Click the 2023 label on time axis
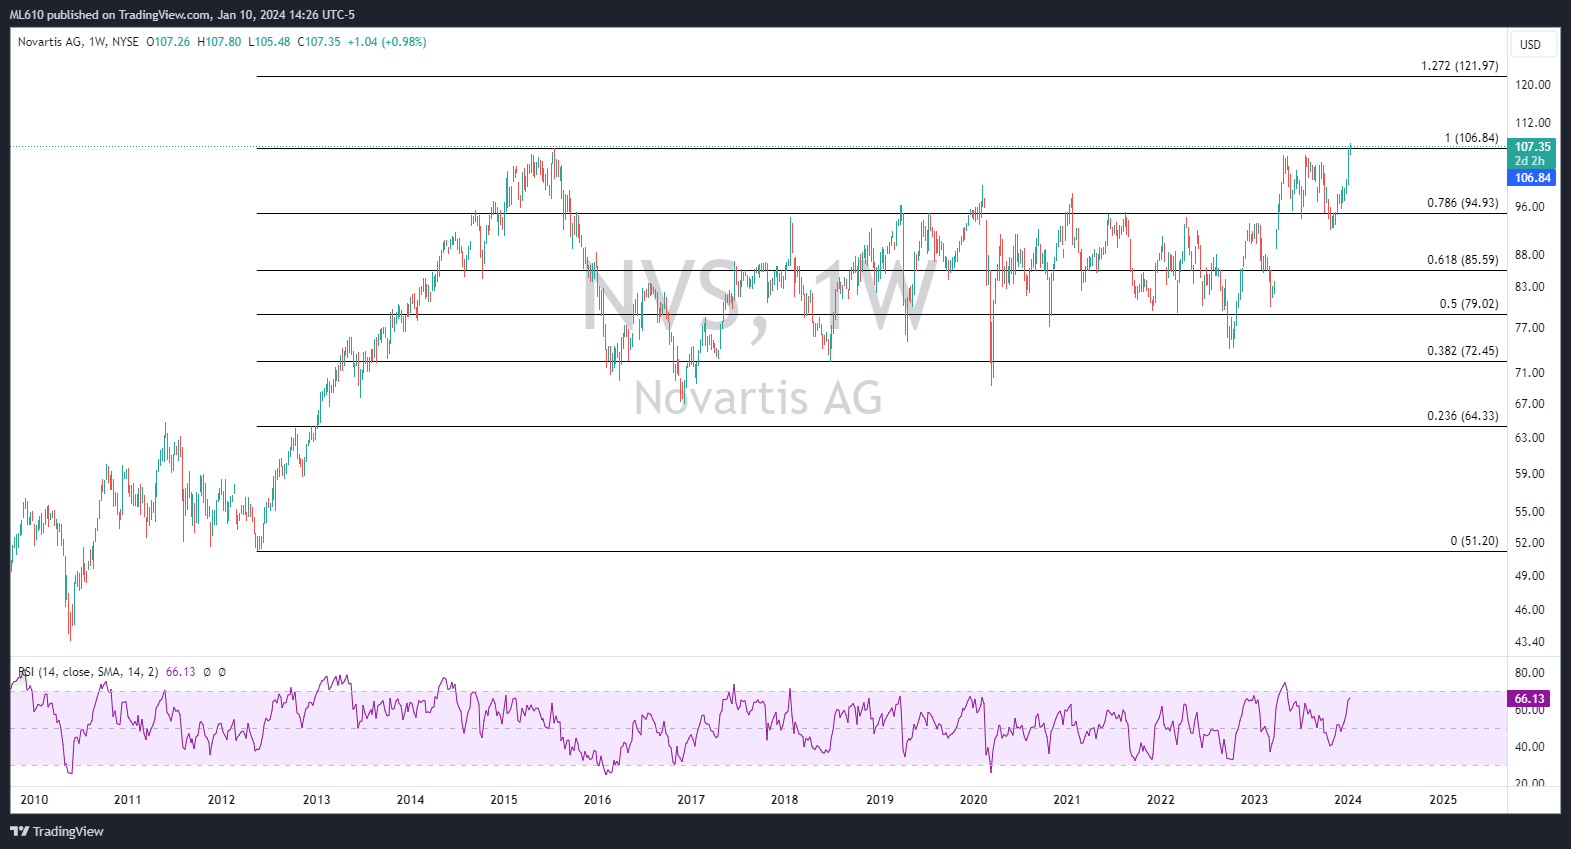The image size is (1571, 849). (1254, 800)
